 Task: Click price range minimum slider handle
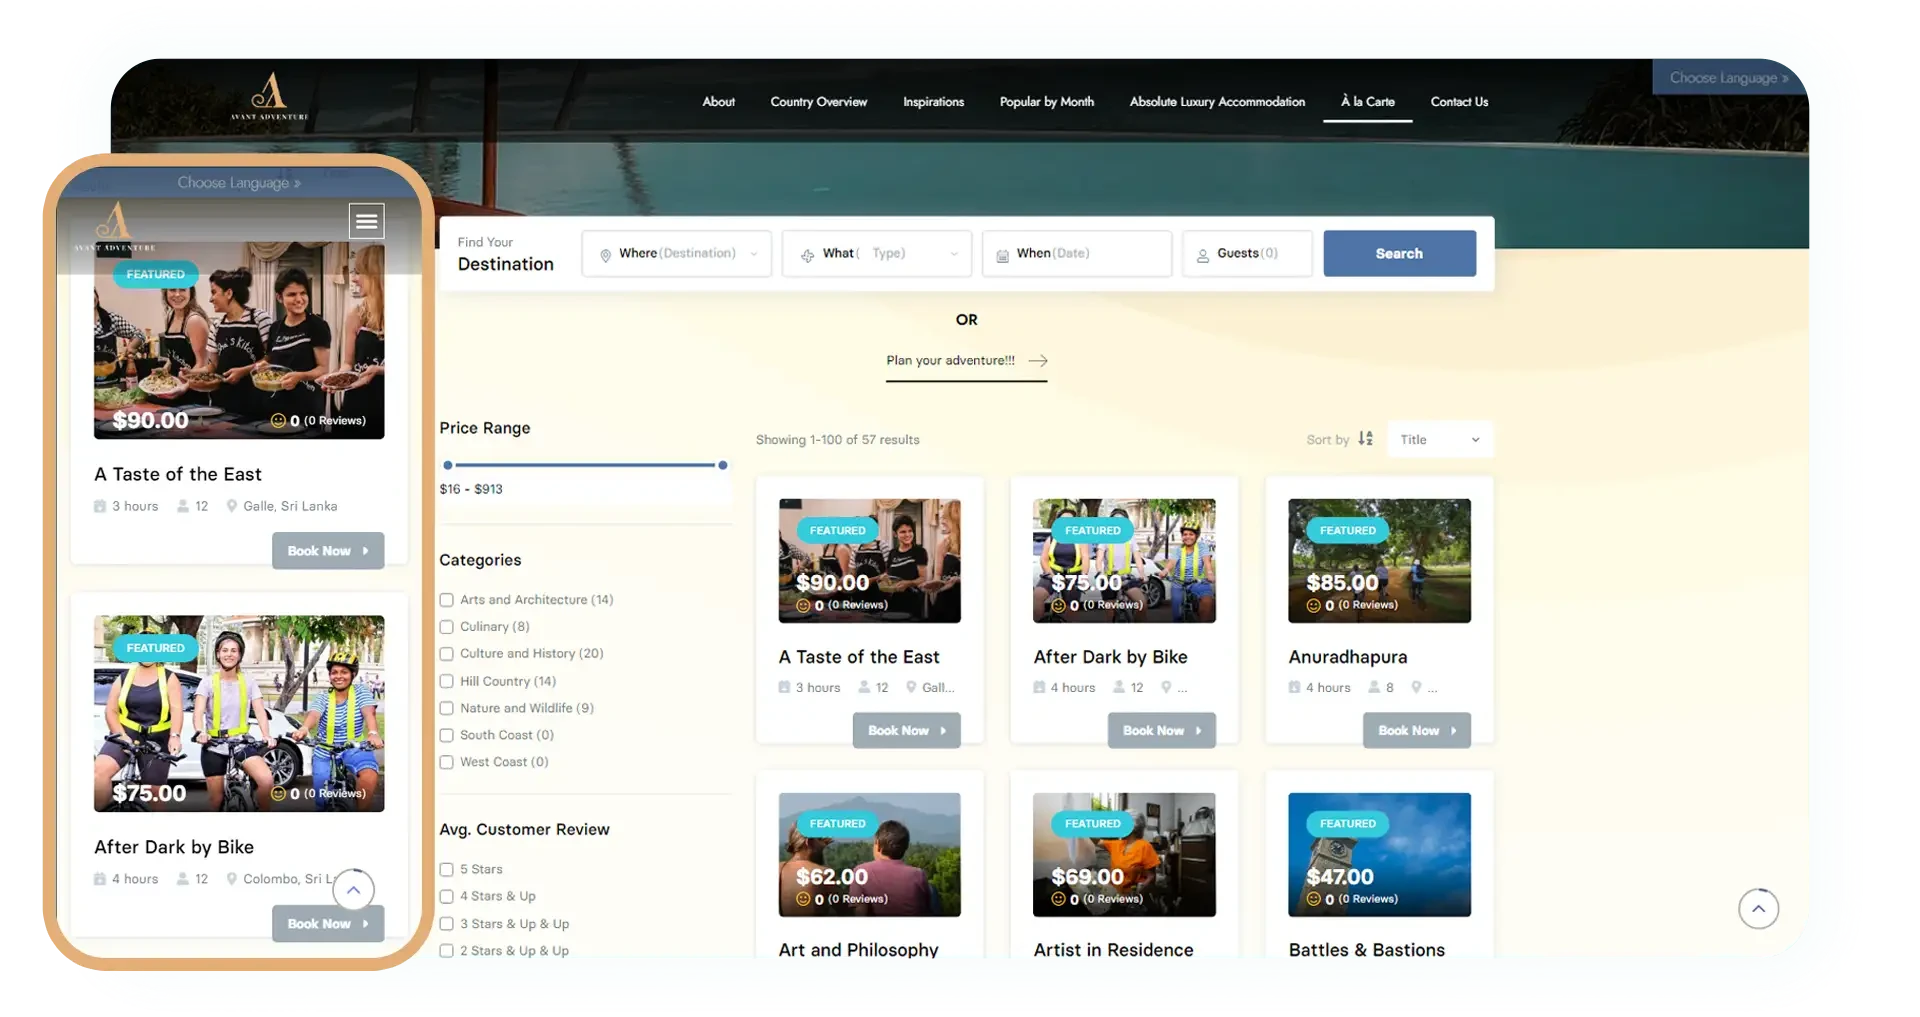[448, 465]
